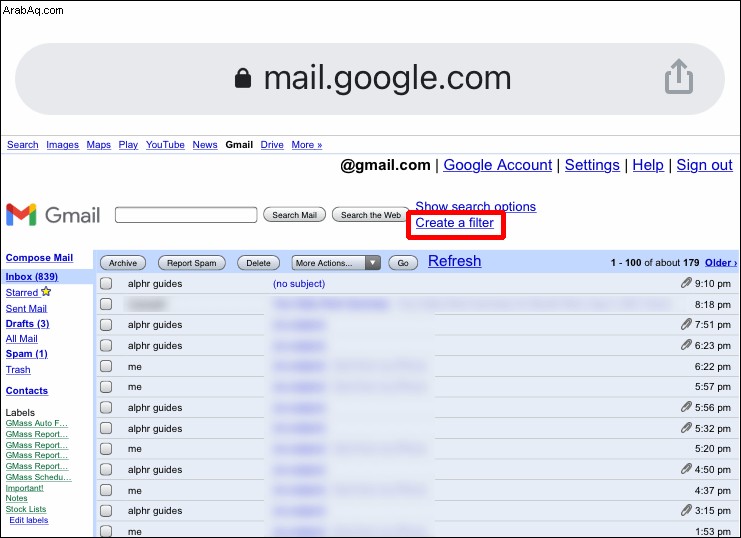The image size is (741, 538).
Task: Open the Drafts (3) folder
Action: click(27, 324)
